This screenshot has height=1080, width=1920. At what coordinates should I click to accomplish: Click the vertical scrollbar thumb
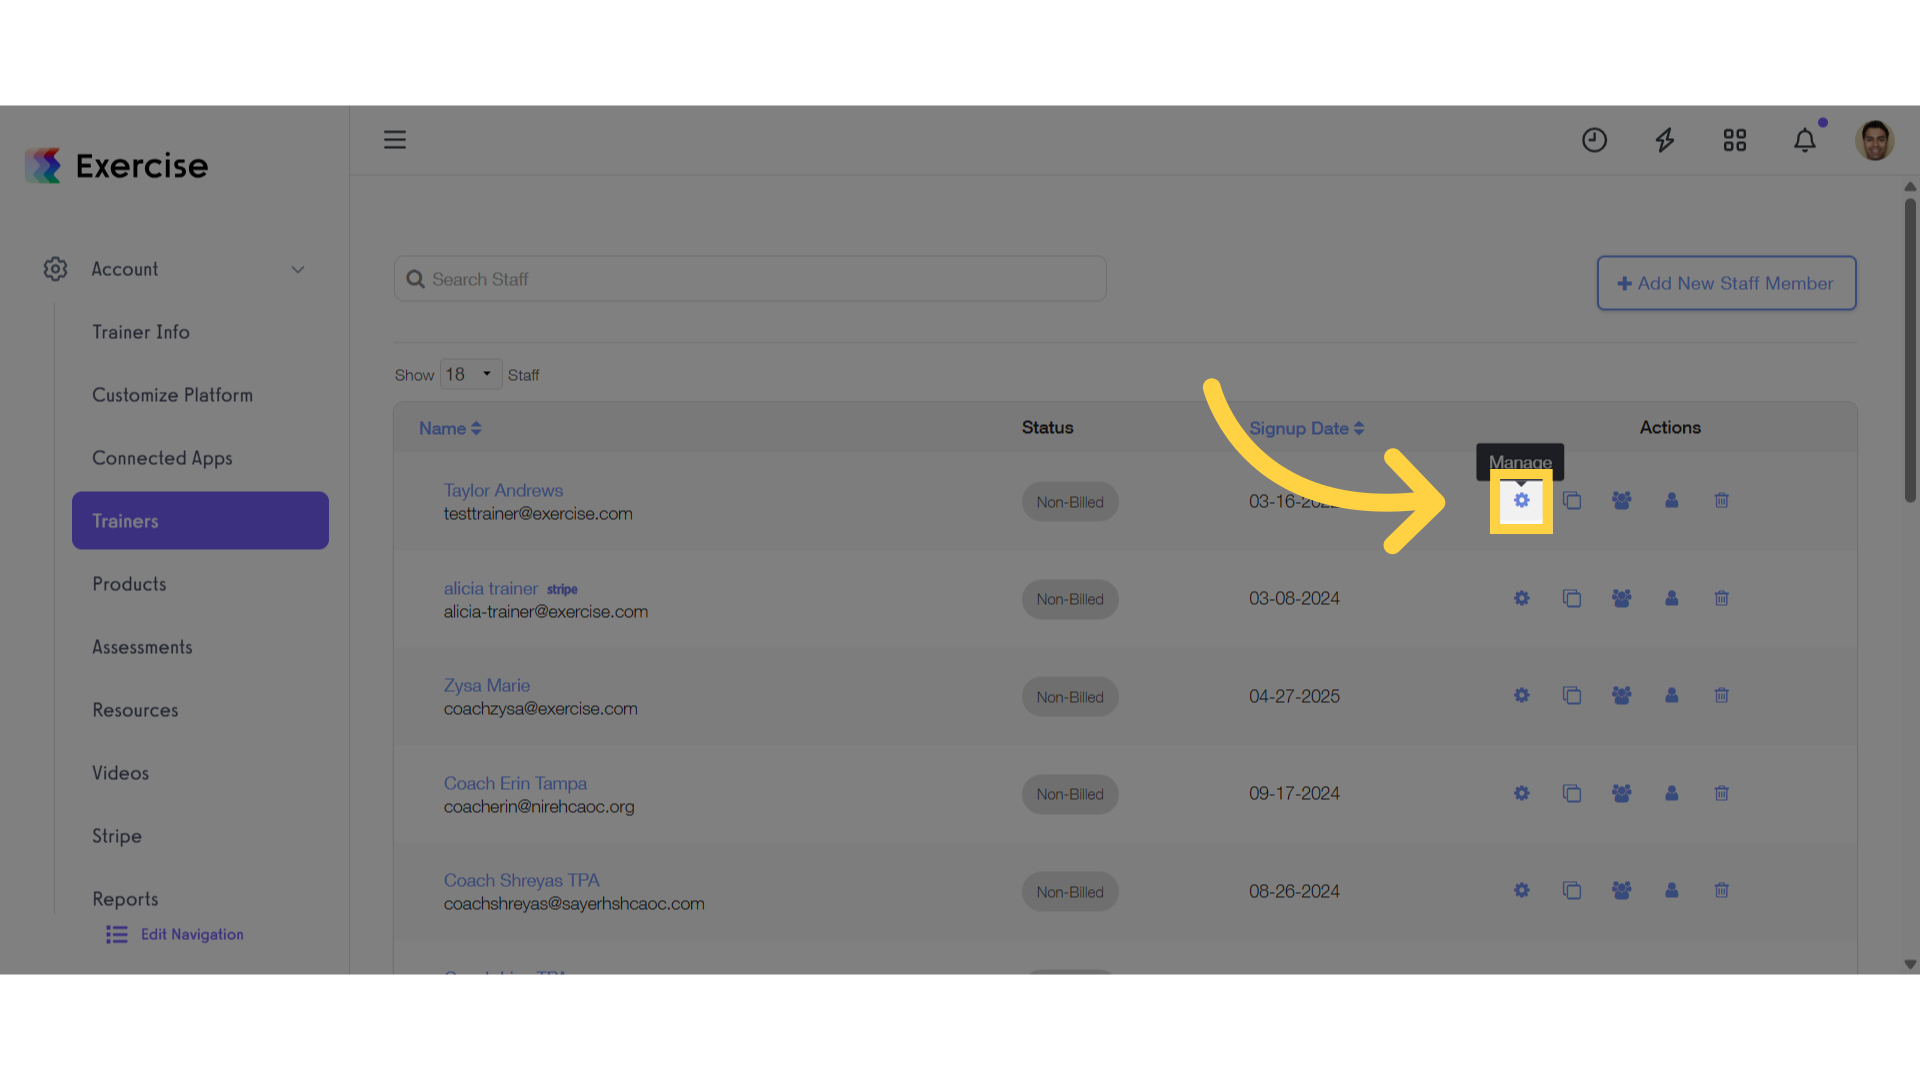[1910, 350]
